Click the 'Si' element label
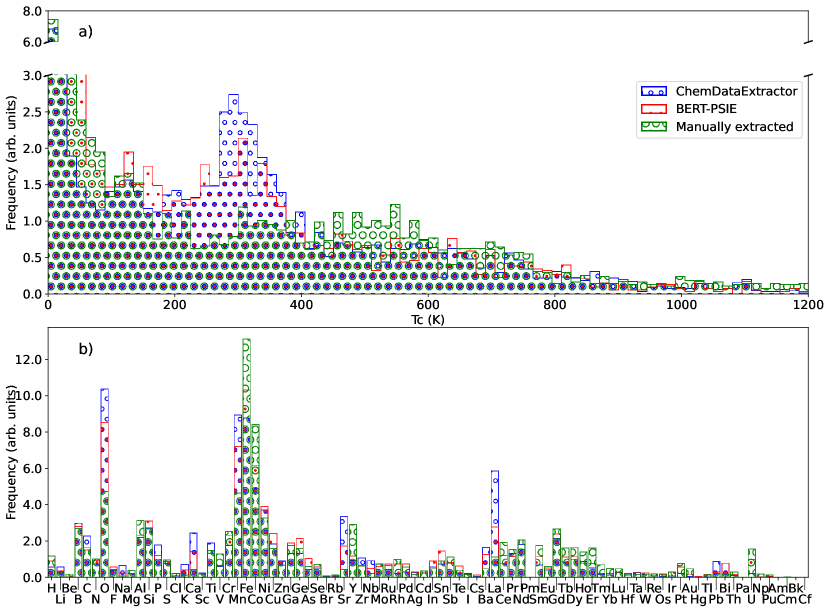The height and width of the screenshot is (612, 830). [x=149, y=600]
